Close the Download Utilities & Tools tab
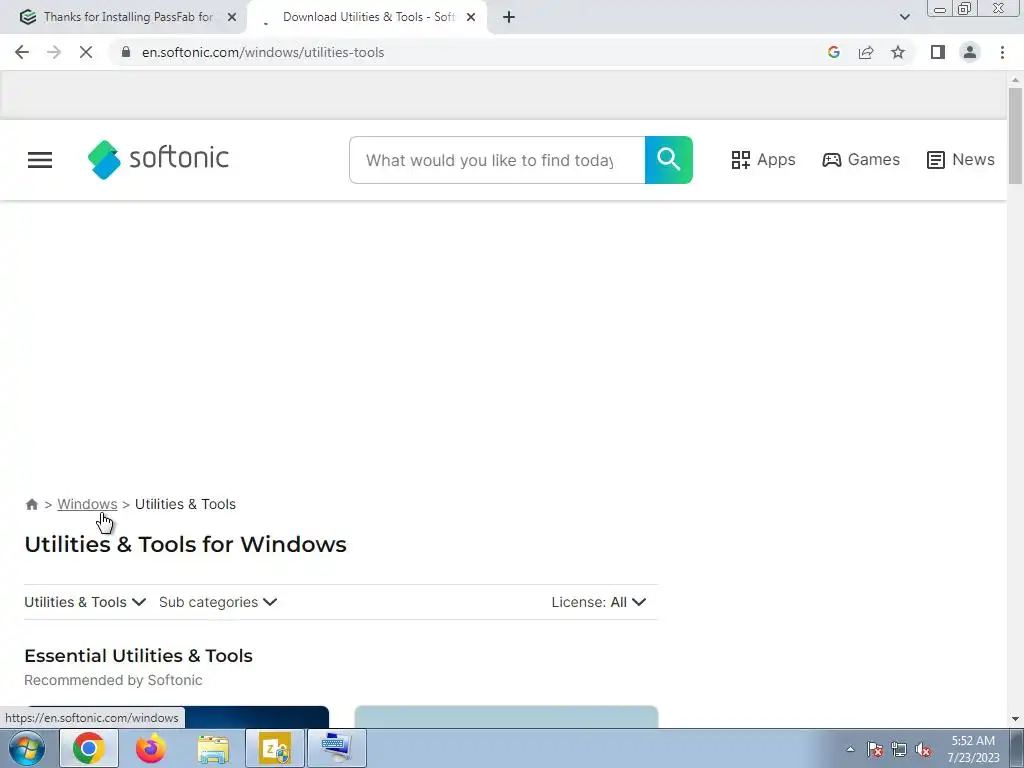This screenshot has width=1024, height=768. point(471,18)
